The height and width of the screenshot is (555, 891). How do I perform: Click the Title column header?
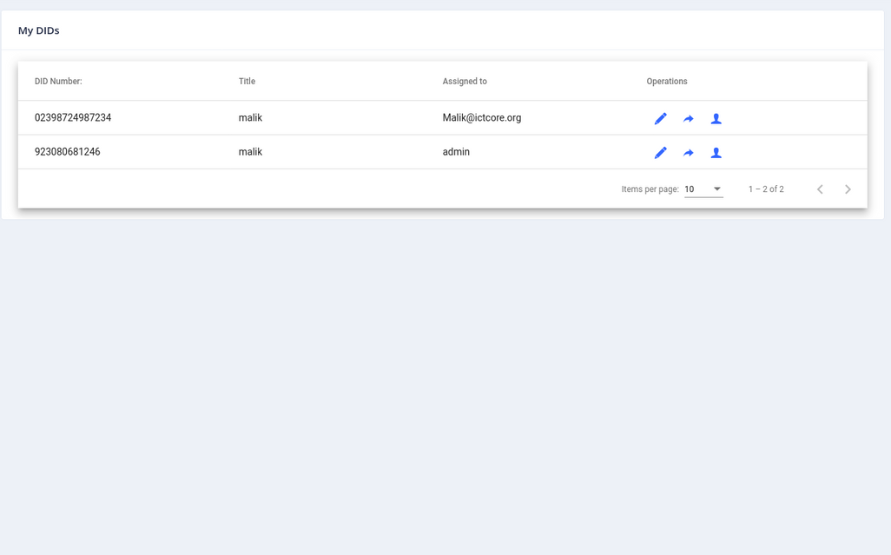(247, 81)
